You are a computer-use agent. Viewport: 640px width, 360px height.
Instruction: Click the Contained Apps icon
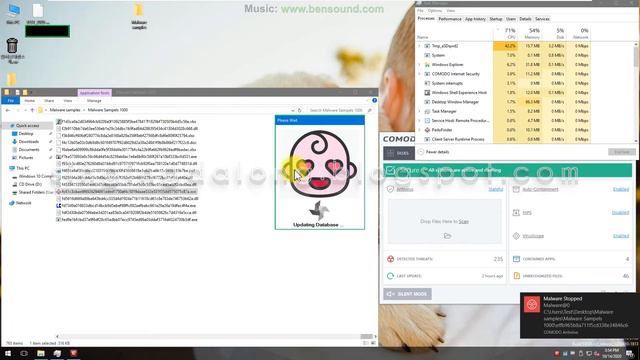(516, 259)
